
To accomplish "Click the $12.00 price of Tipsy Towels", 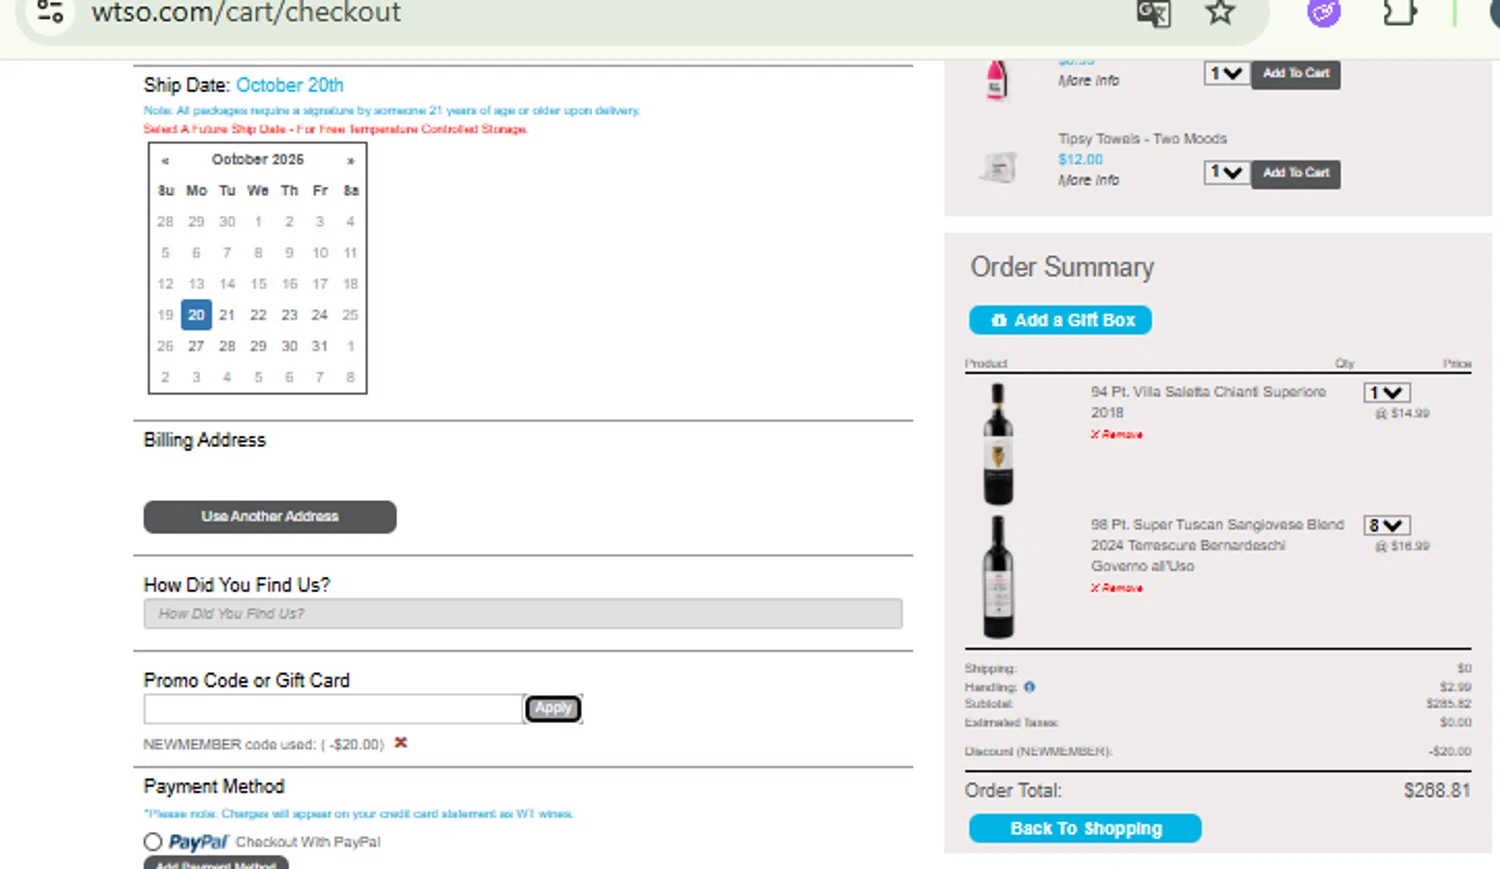I will pos(1081,160).
